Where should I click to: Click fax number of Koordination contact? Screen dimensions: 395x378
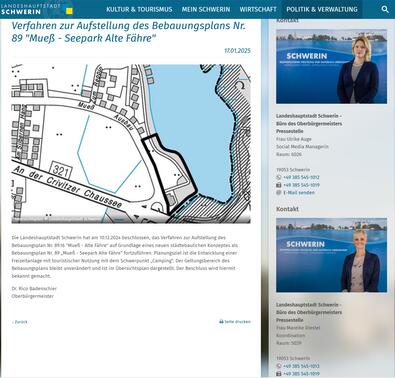301,374
